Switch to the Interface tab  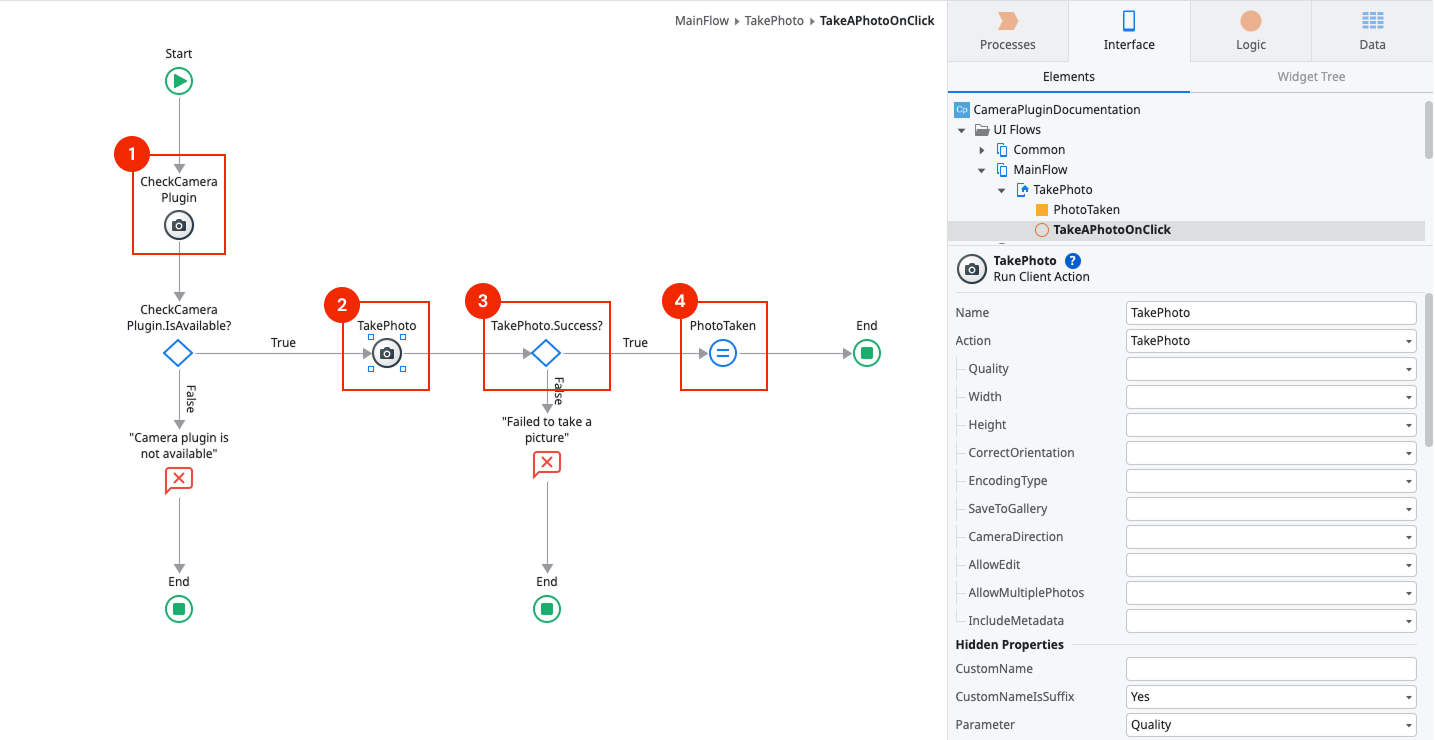point(1129,31)
